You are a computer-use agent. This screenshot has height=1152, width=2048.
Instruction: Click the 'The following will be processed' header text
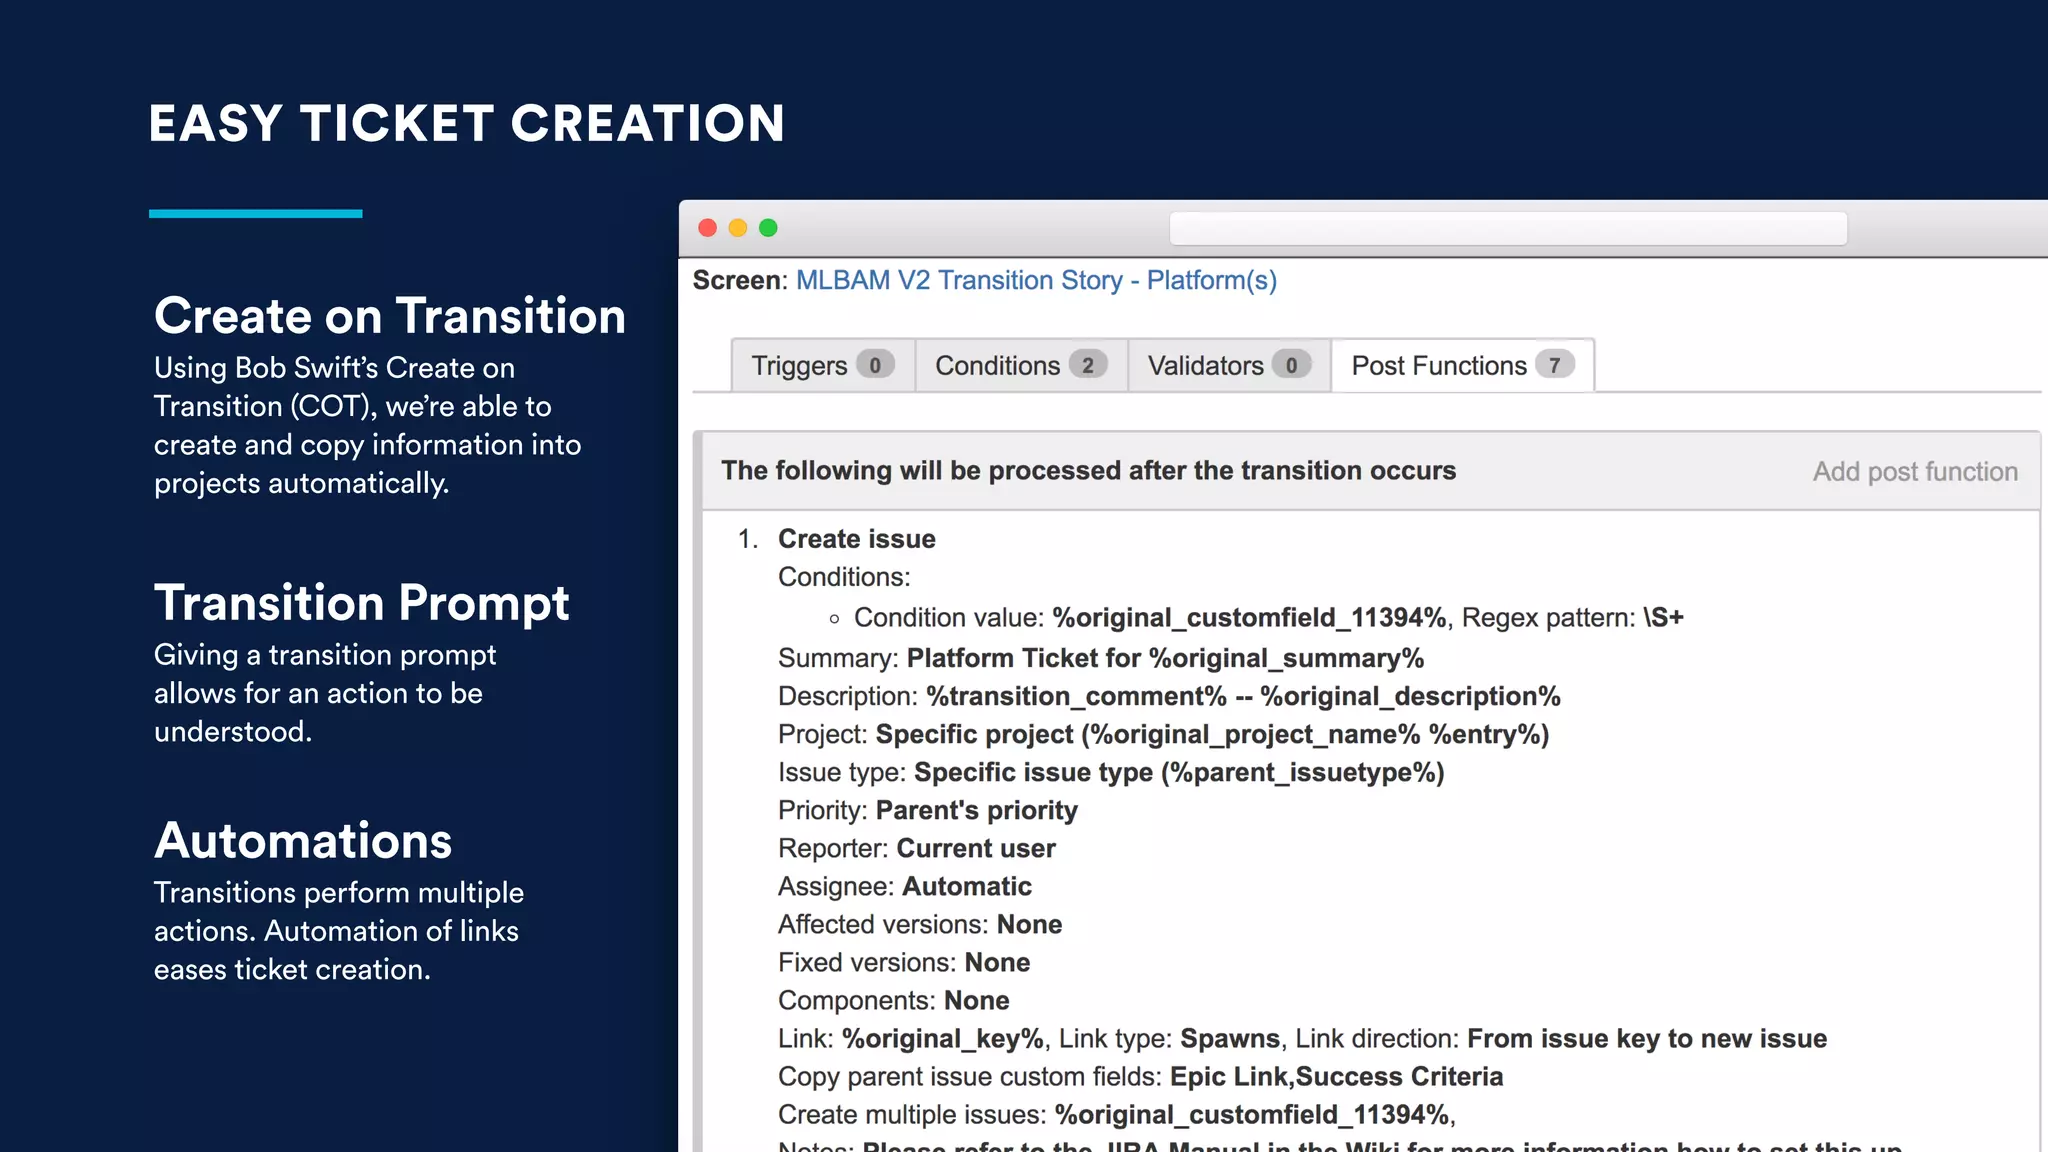point(1088,470)
